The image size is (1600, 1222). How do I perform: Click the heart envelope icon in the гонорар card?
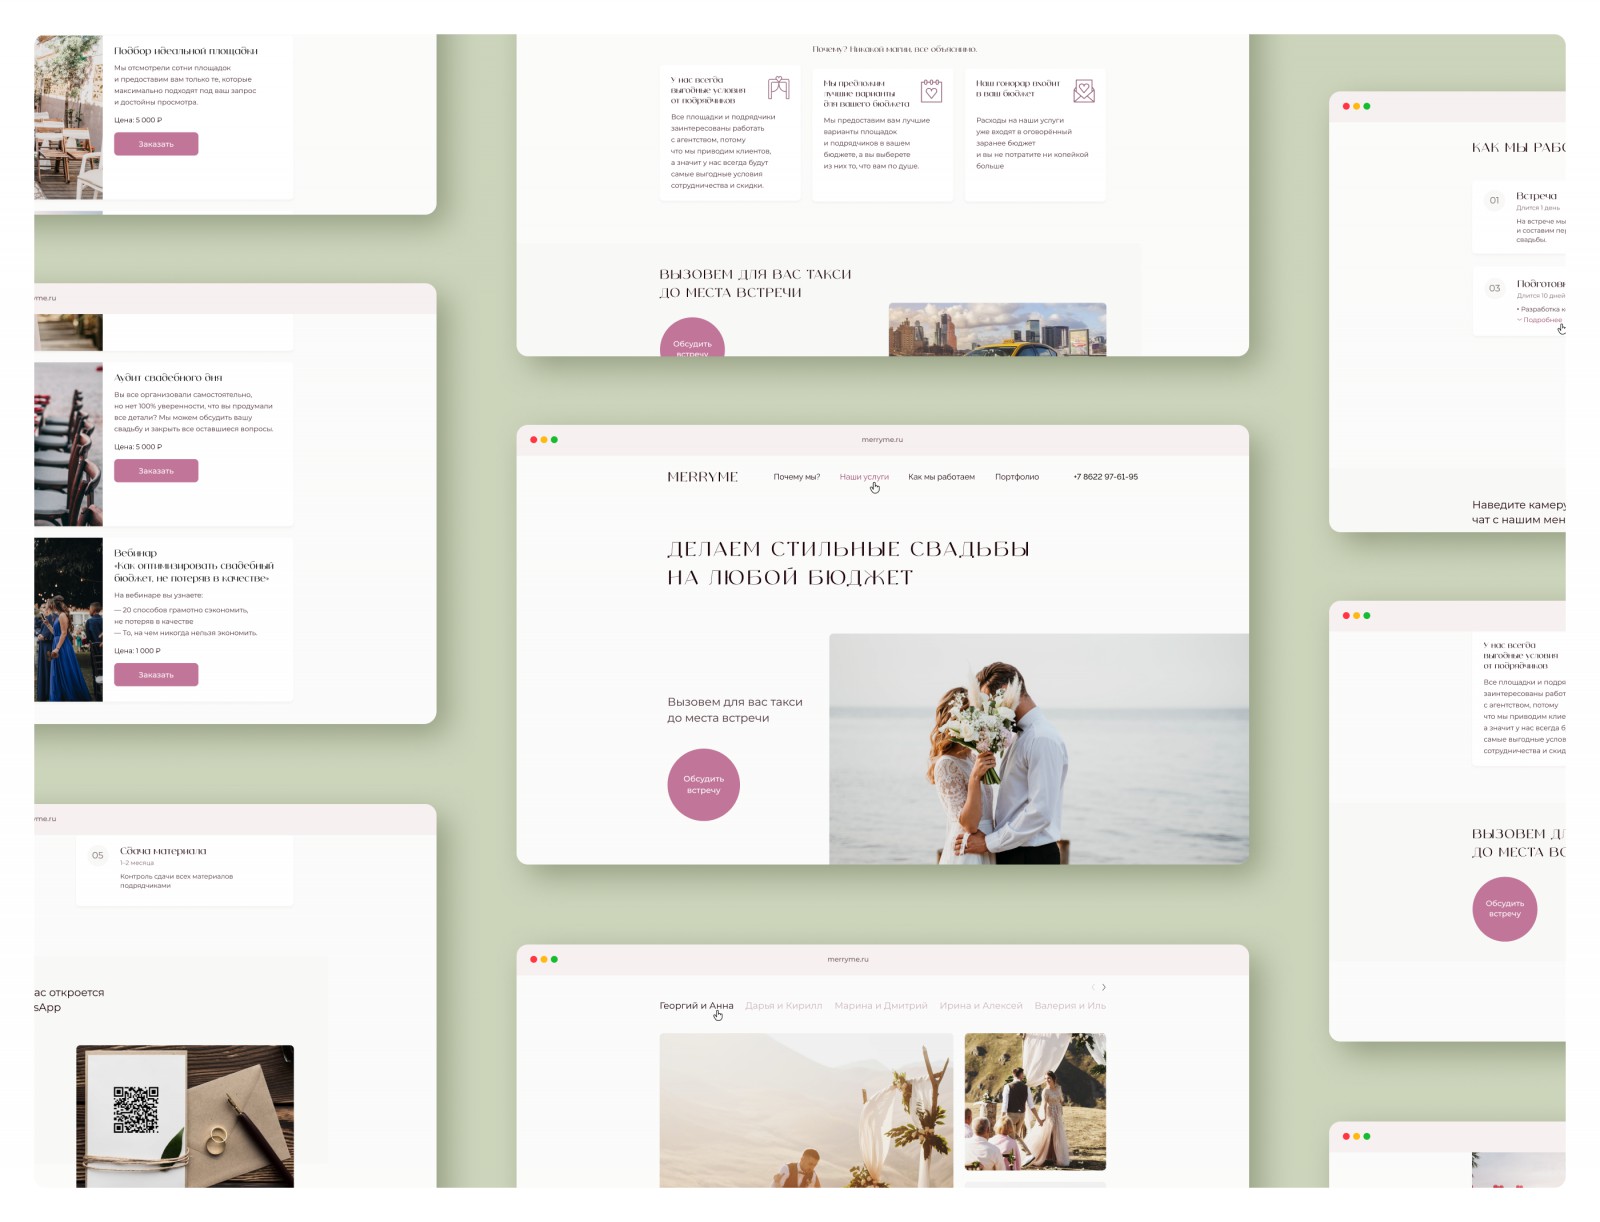(x=1084, y=91)
